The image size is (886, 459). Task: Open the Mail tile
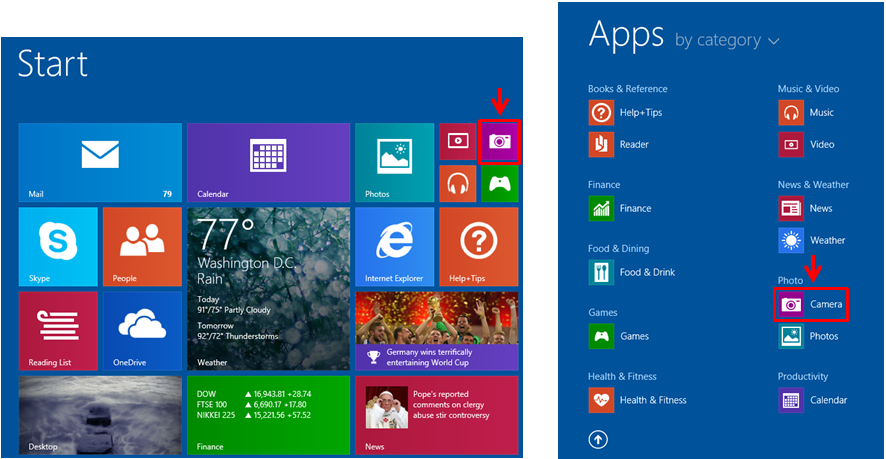pos(100,162)
